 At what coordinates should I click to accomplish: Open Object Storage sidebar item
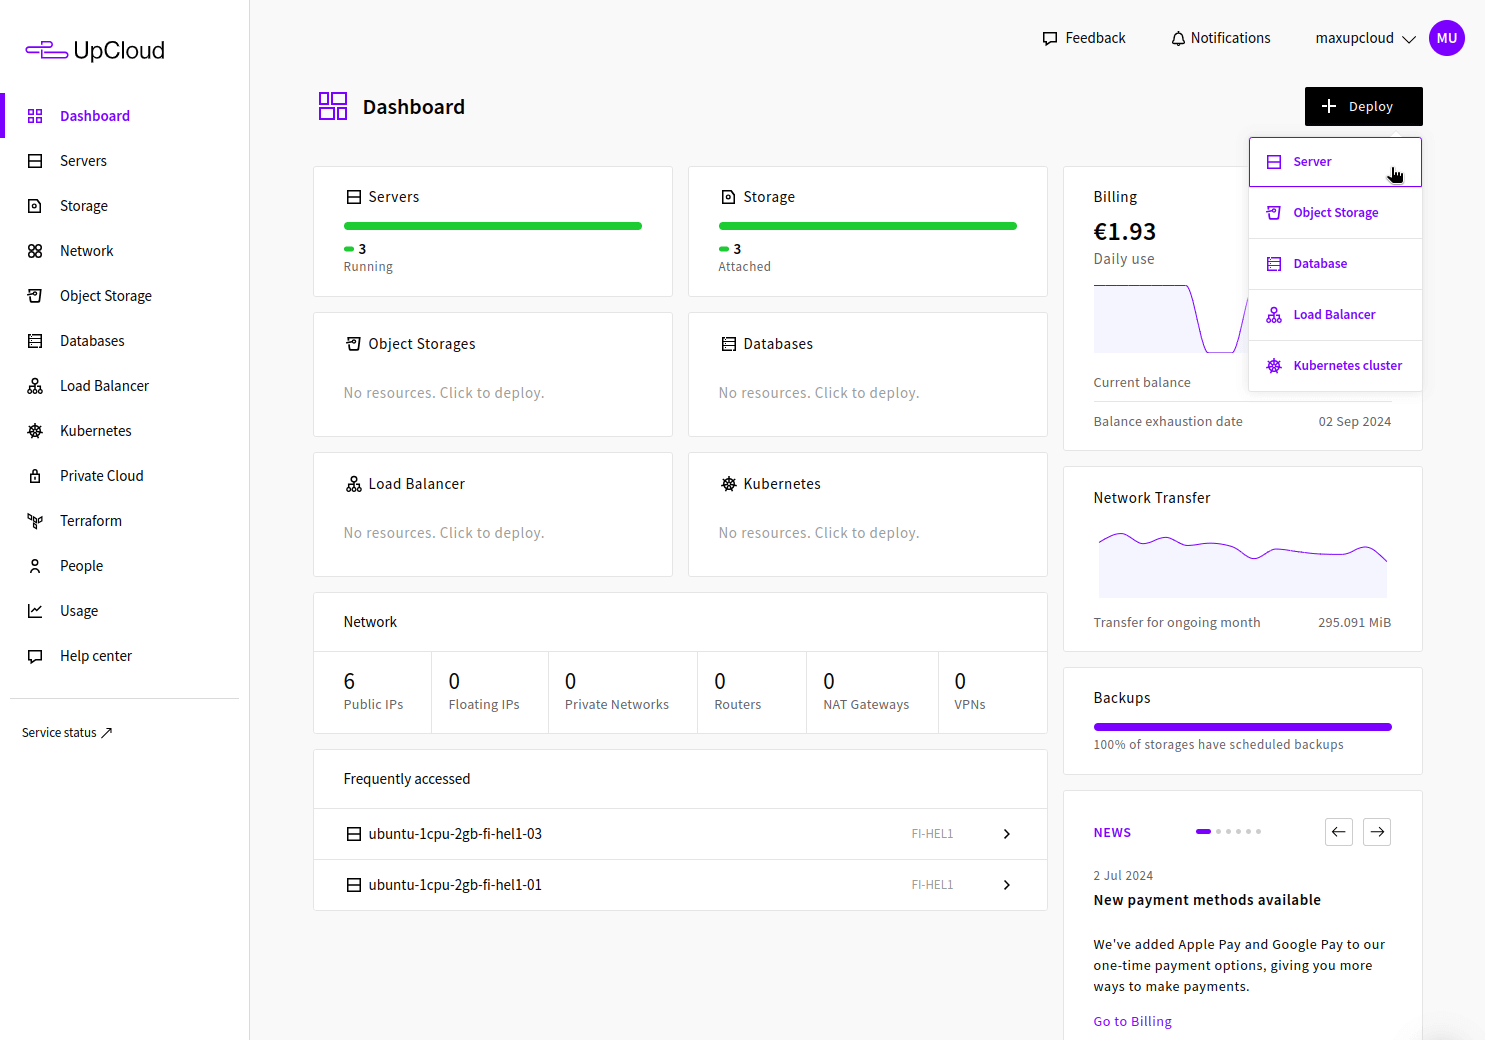pos(124,296)
